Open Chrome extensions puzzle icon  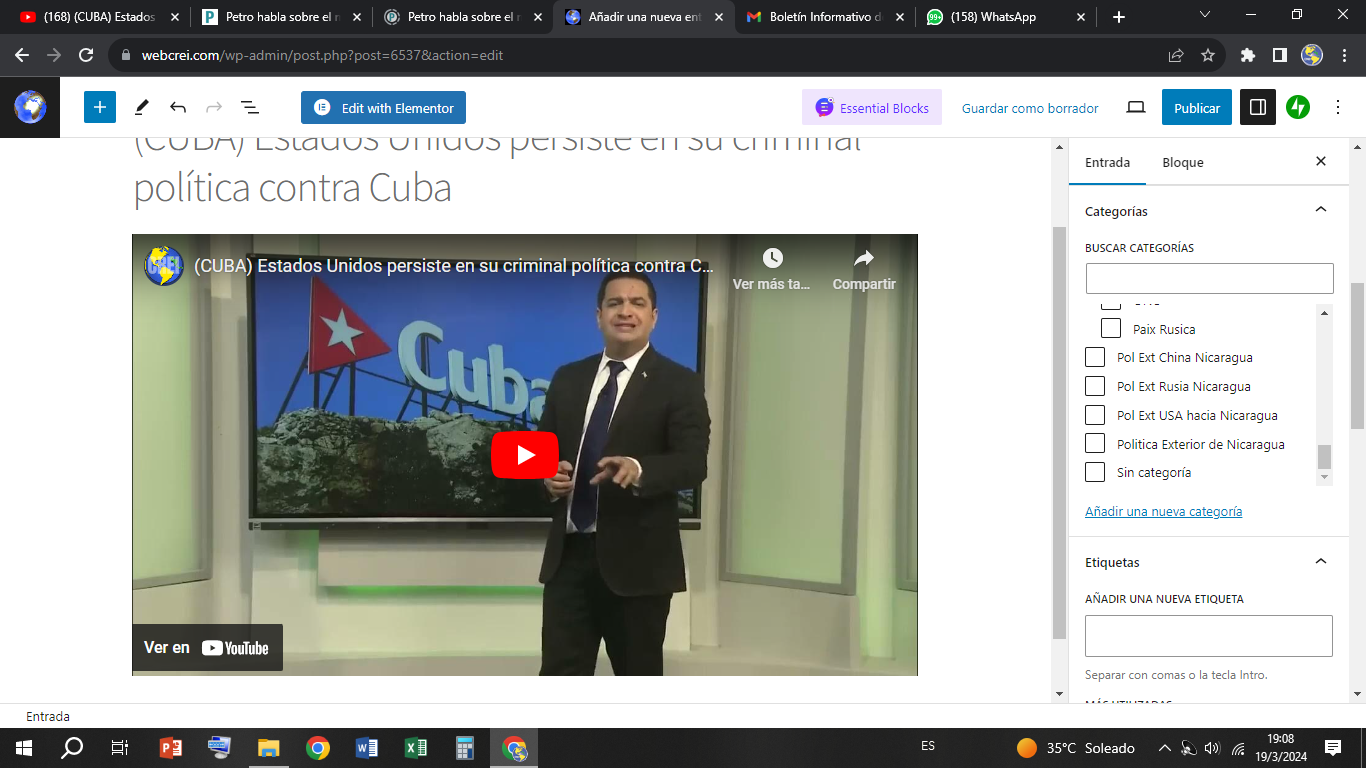click(x=1248, y=55)
